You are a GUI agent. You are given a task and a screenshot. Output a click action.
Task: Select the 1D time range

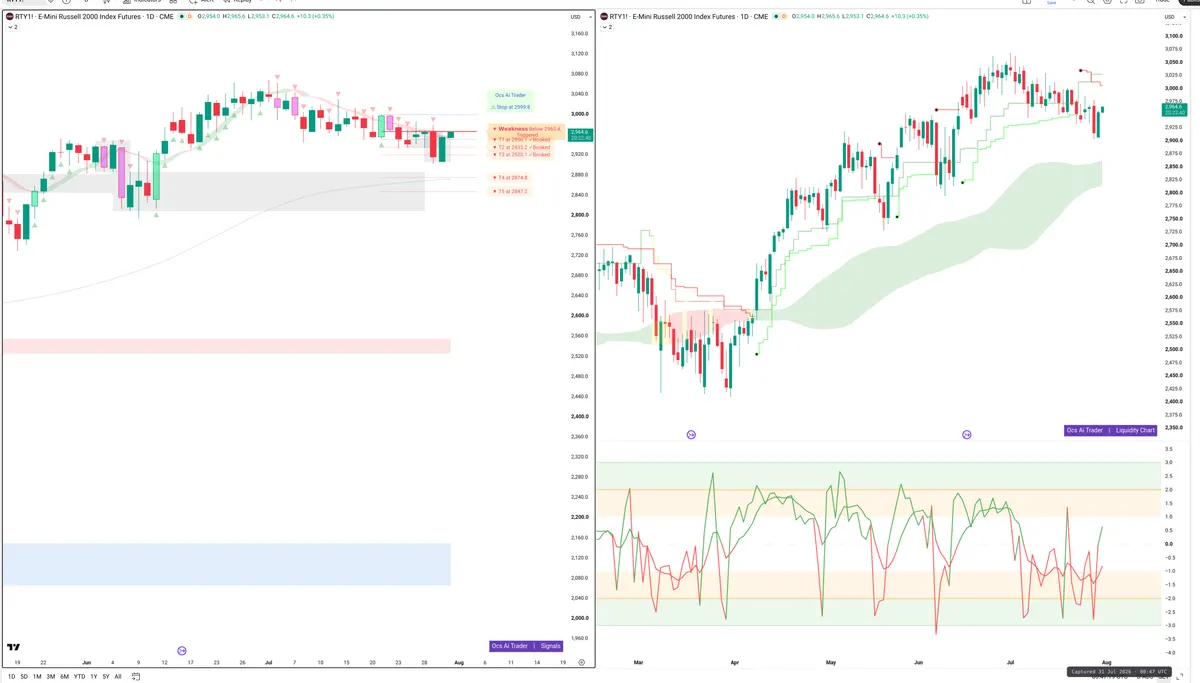click(12, 677)
